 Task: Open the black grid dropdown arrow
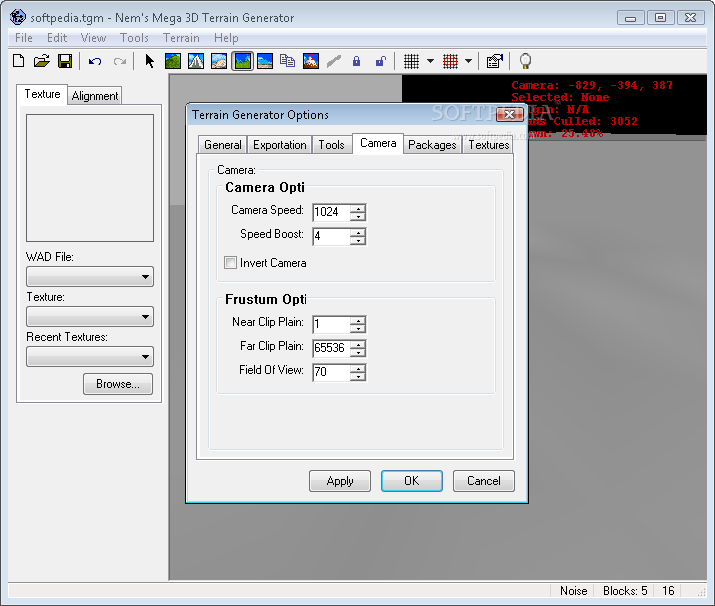click(430, 61)
